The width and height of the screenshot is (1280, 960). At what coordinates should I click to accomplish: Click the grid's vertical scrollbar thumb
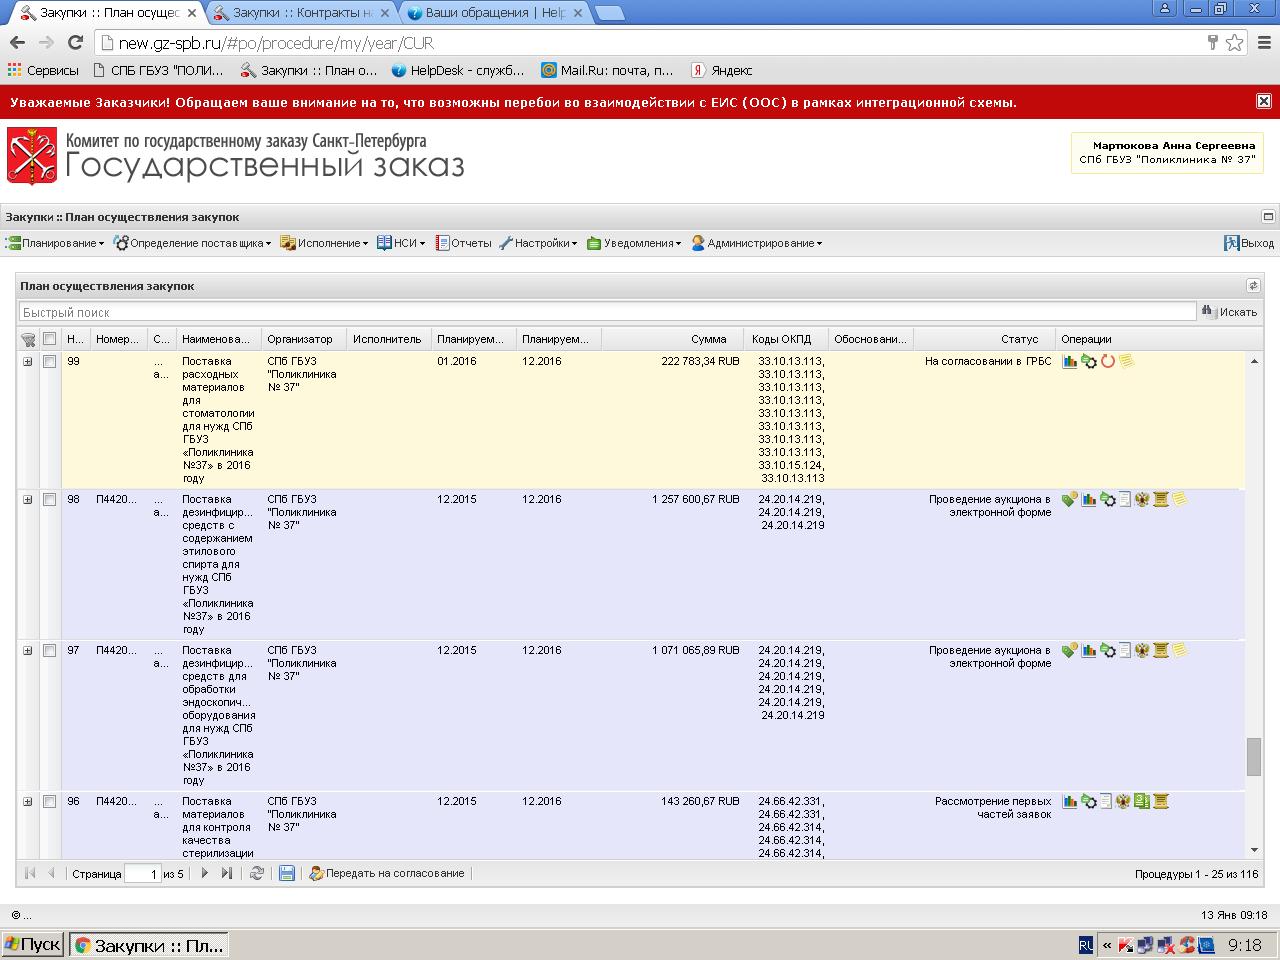point(1253,757)
